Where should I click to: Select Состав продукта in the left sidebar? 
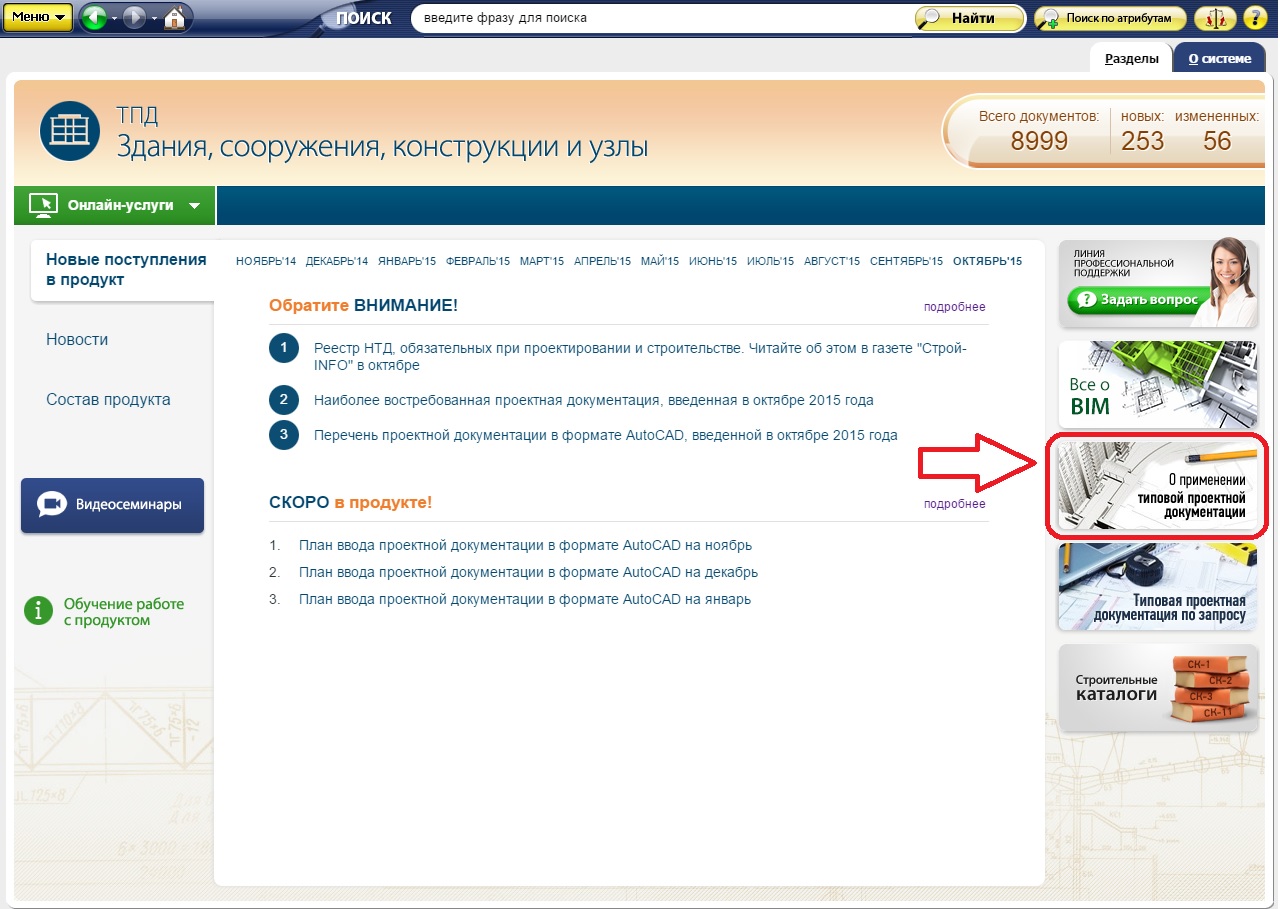pyautogui.click(x=108, y=400)
